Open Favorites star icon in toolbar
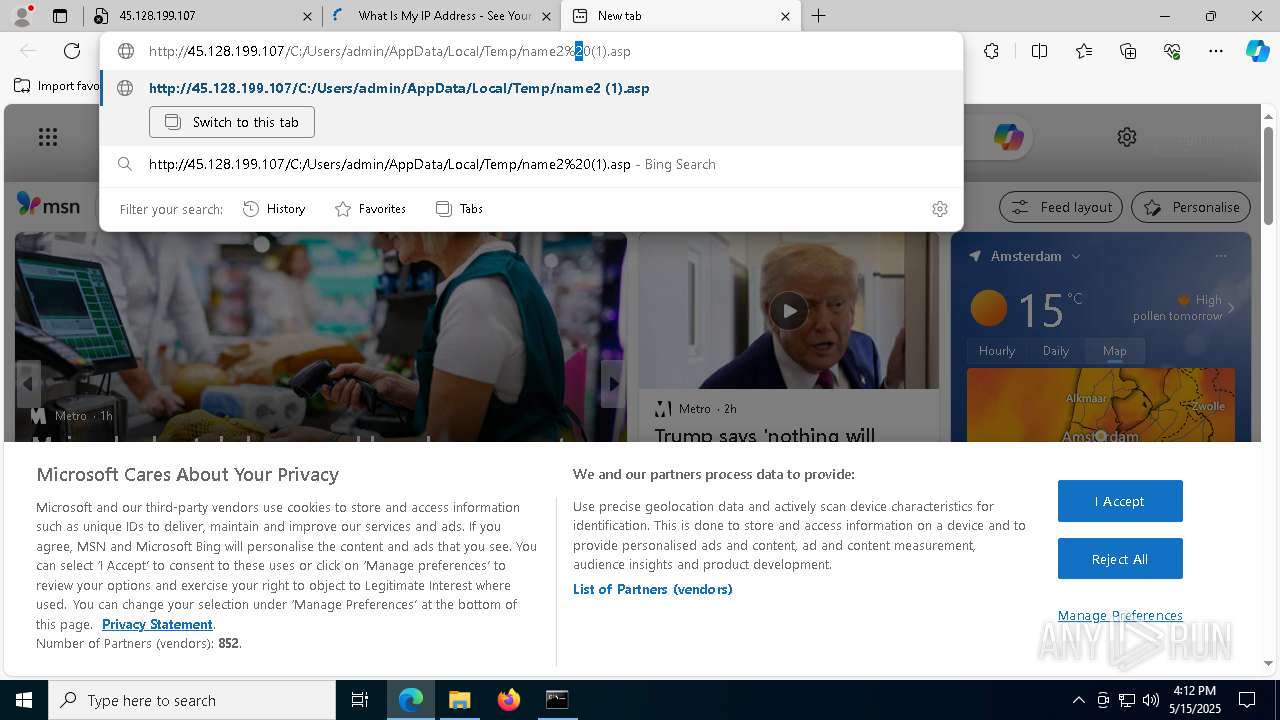The height and width of the screenshot is (720, 1280). click(x=1084, y=51)
